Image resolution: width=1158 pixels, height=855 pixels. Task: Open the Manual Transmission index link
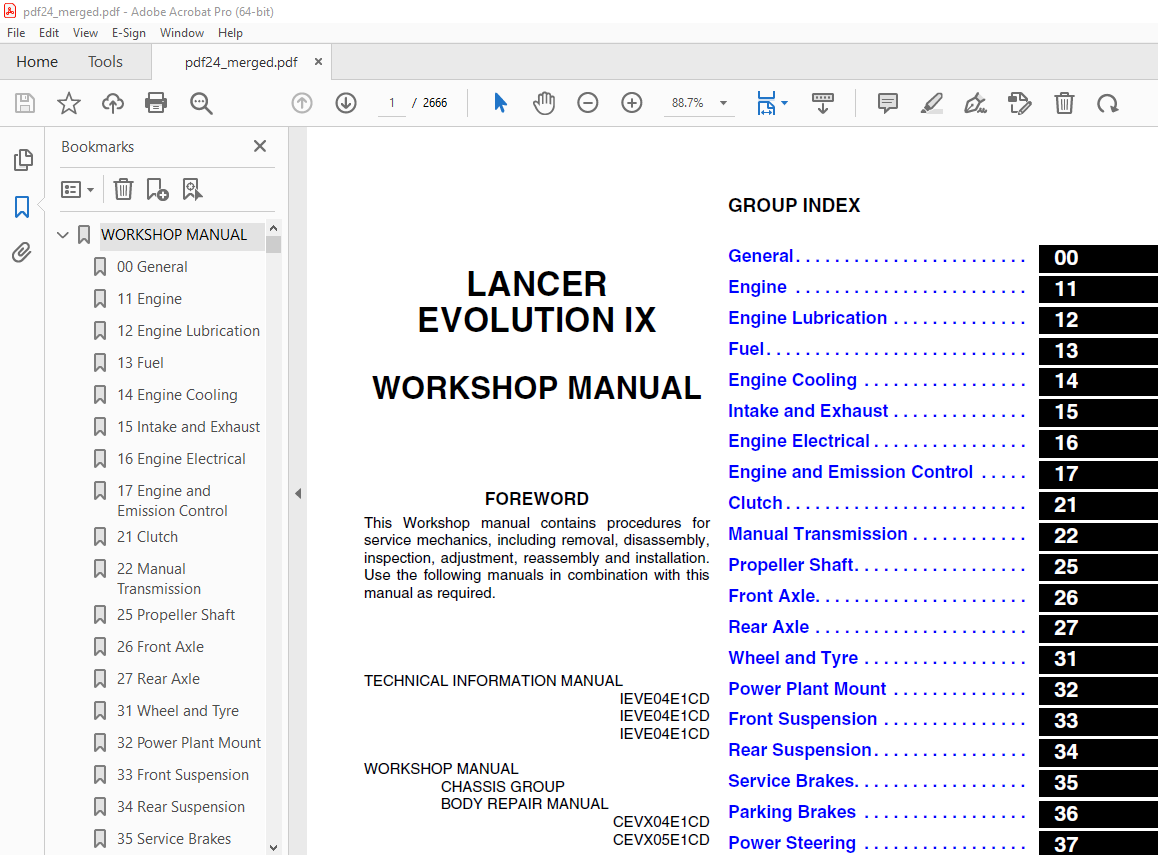point(818,534)
